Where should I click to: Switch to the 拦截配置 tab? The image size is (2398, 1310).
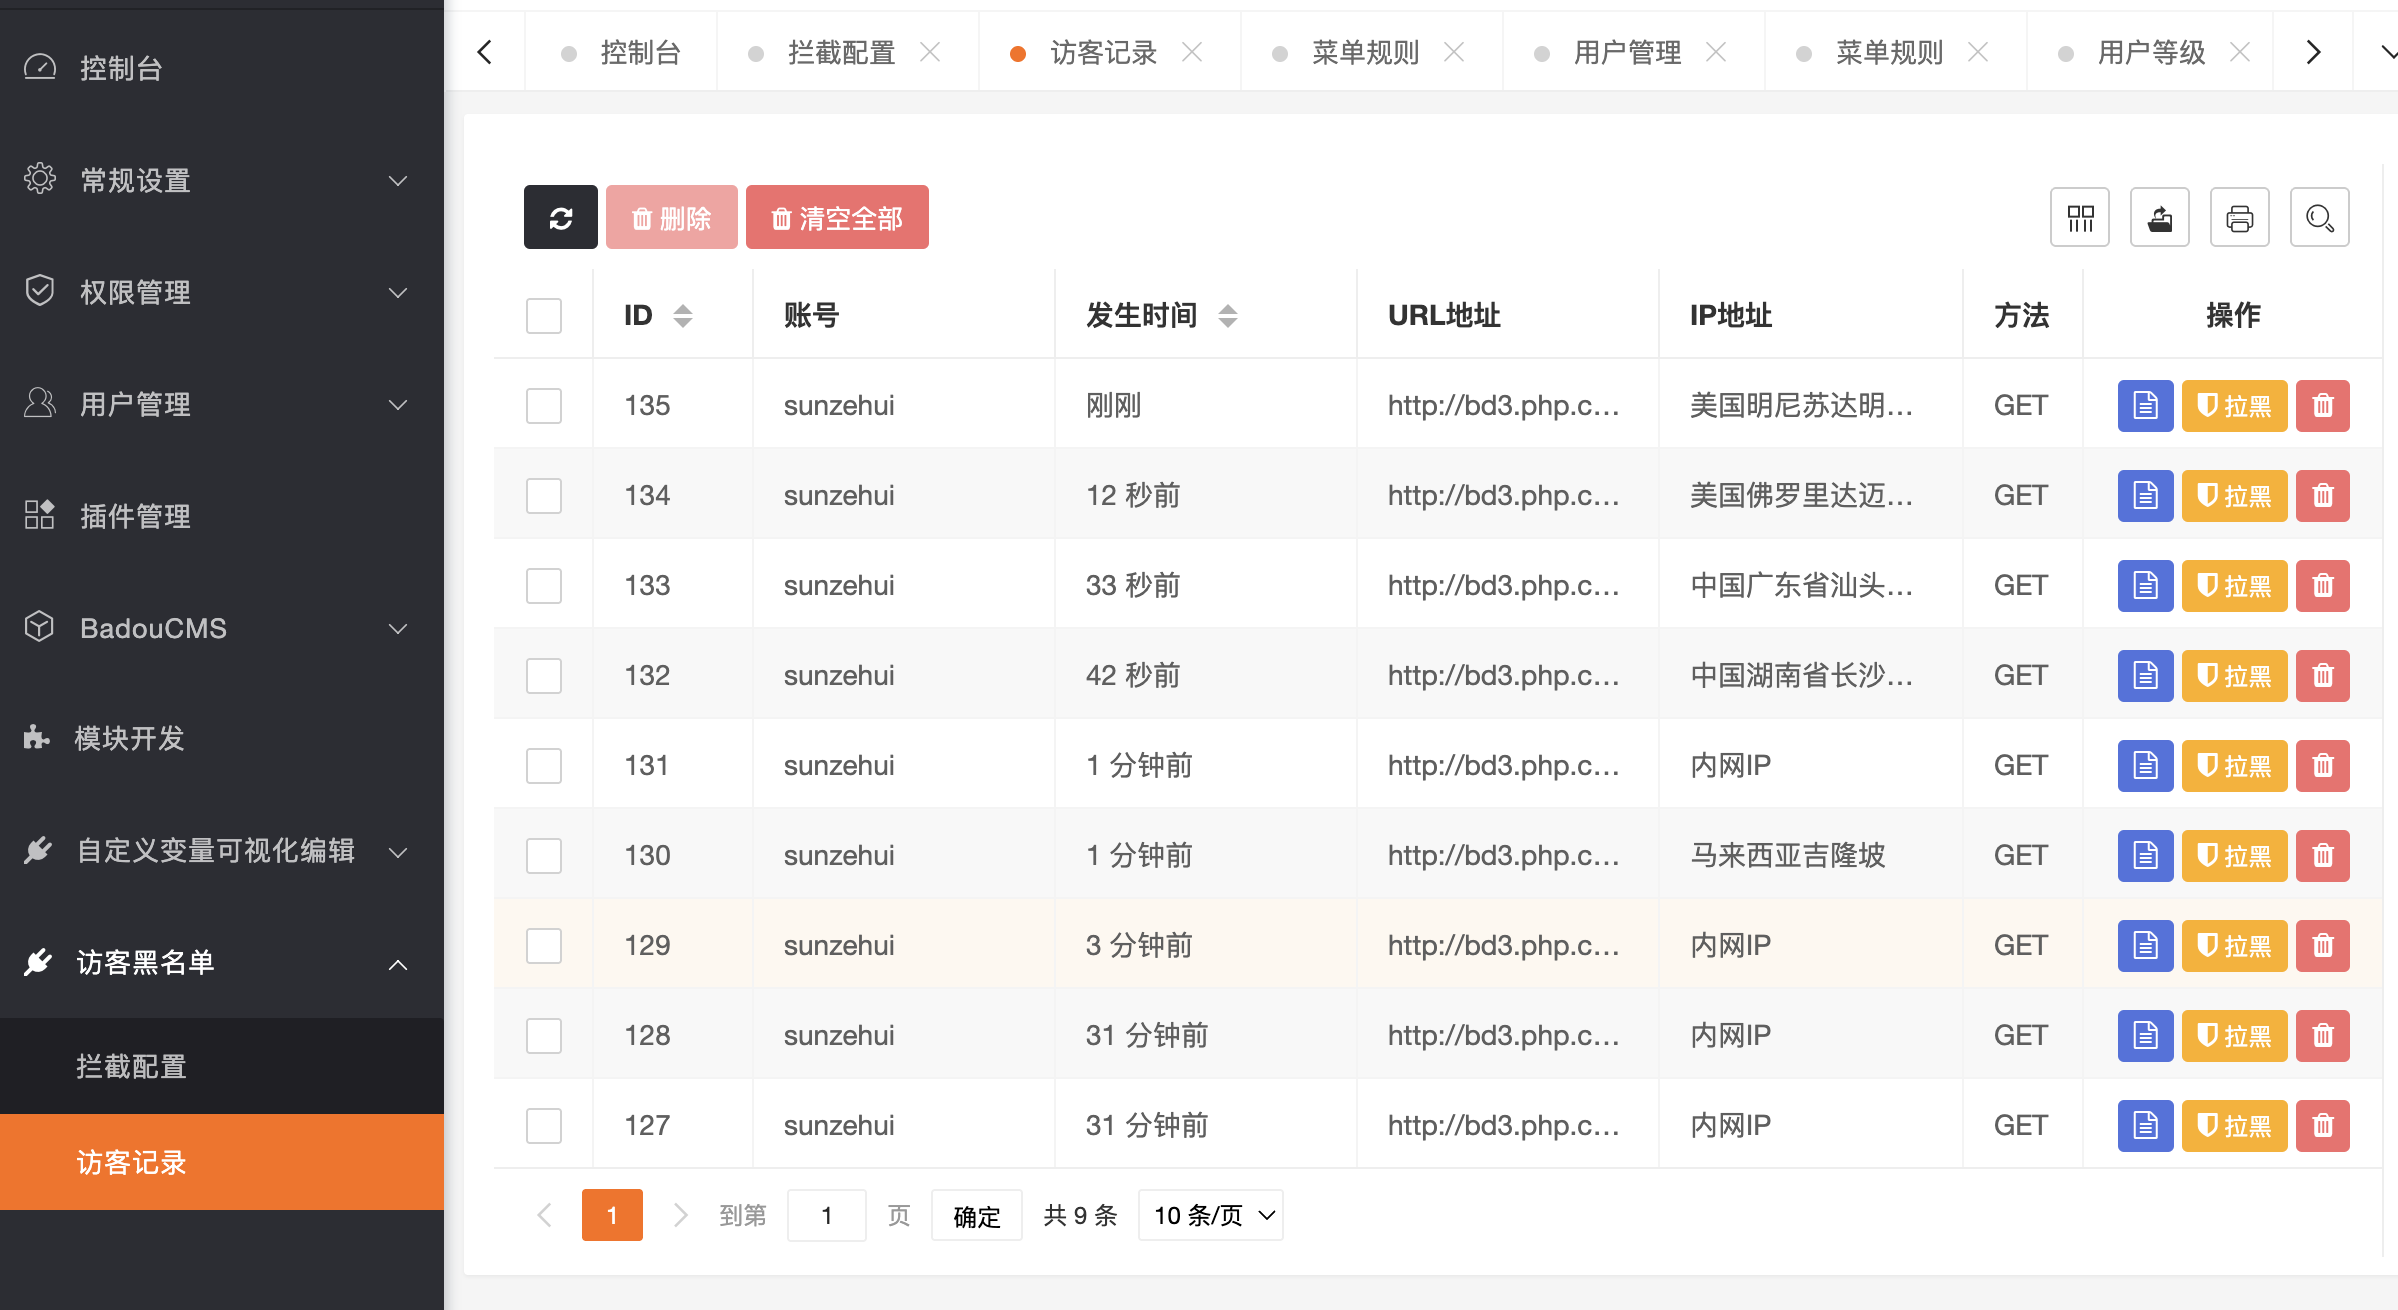(x=840, y=52)
